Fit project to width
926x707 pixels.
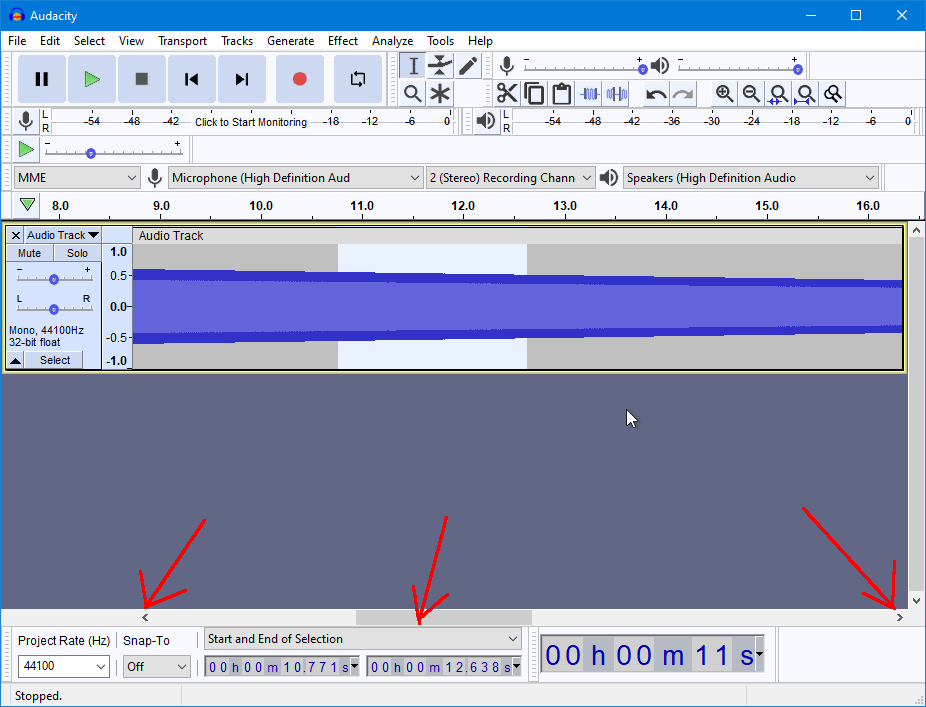806,94
